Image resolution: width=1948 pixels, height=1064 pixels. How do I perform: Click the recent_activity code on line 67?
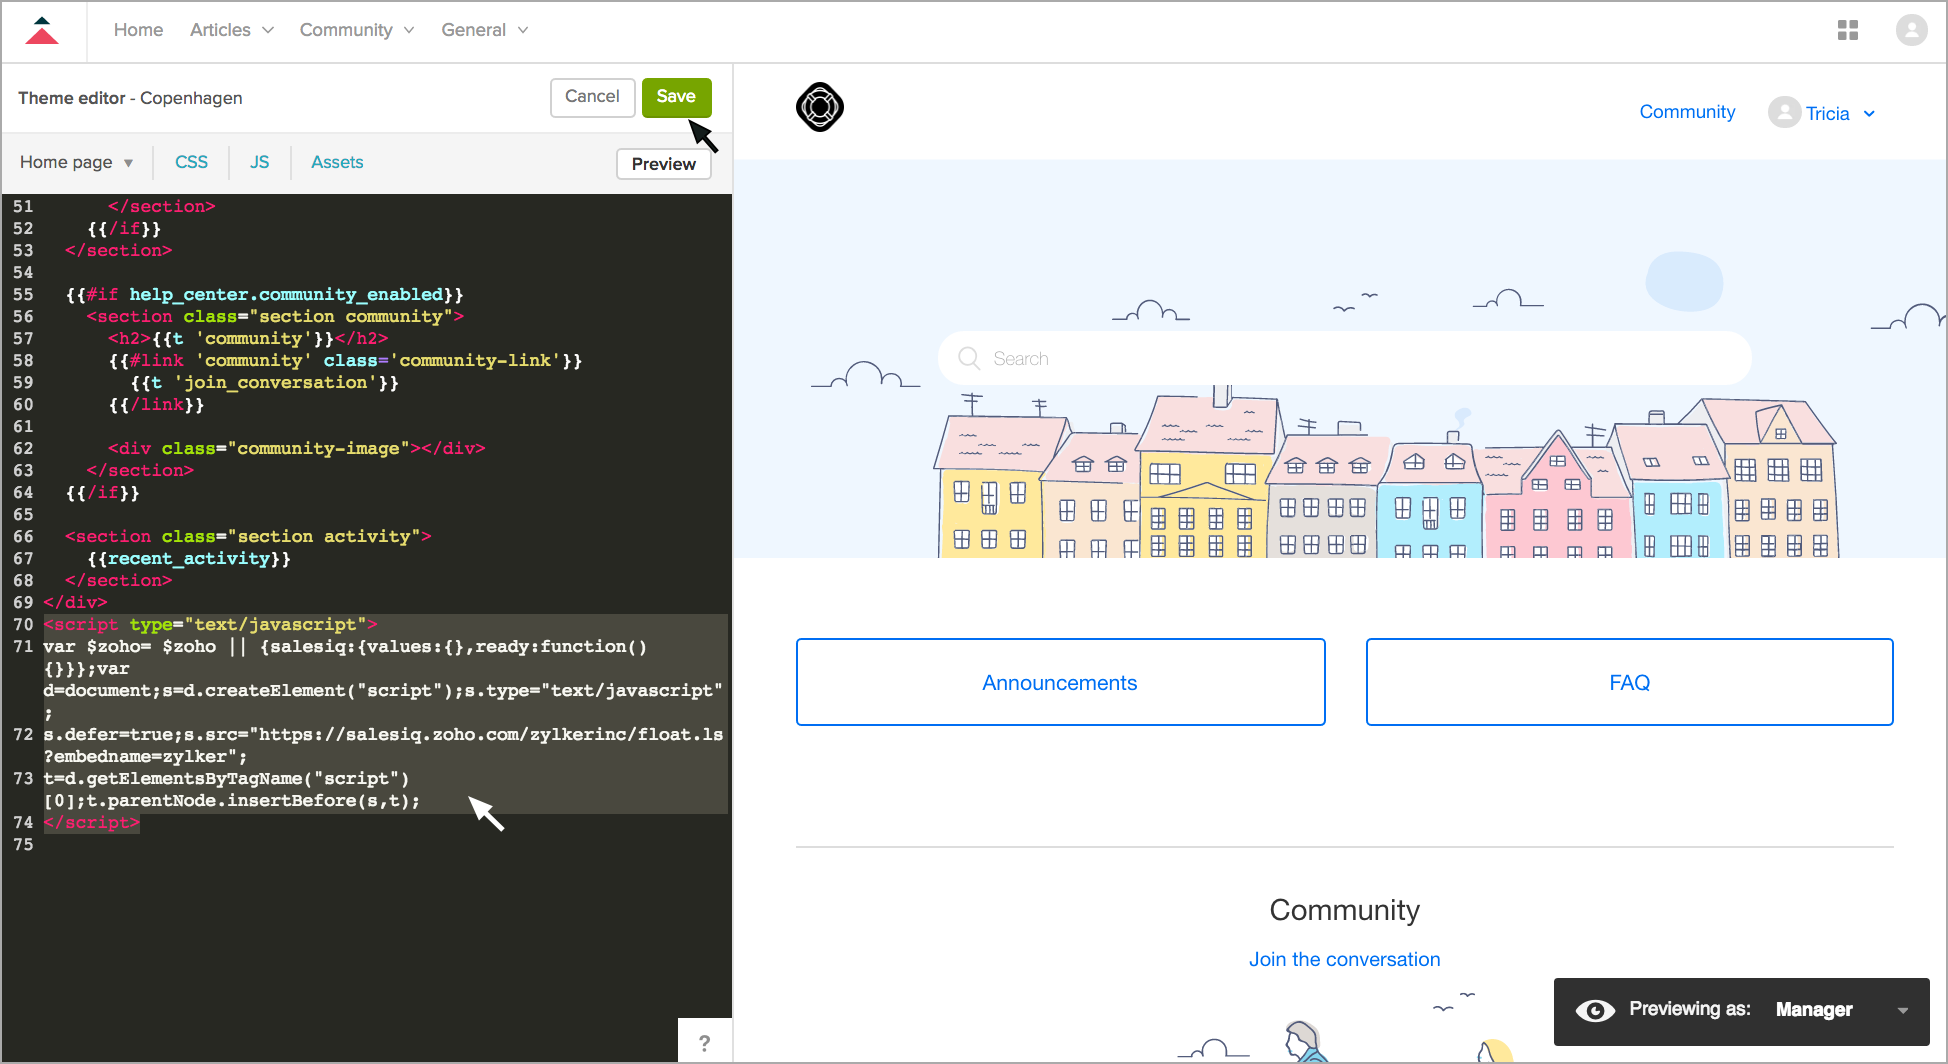click(189, 559)
